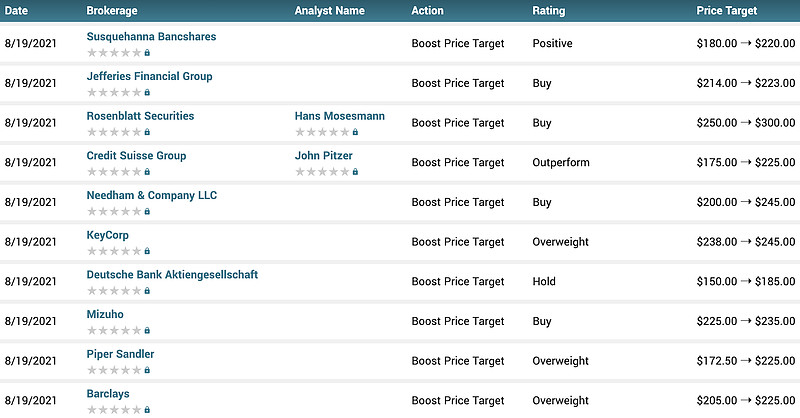Open the Needham & Company LLC link
Viewport: 800px width, 418px height.
[x=152, y=195]
